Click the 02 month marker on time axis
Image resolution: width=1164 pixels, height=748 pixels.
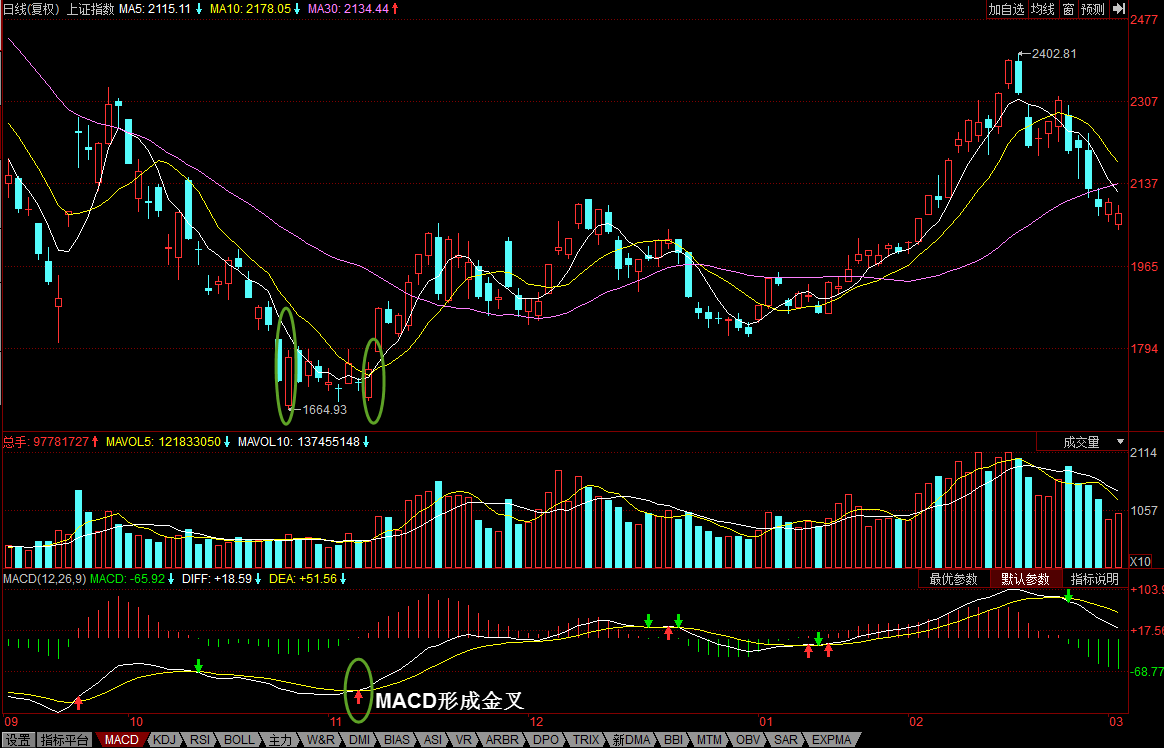pyautogui.click(x=915, y=721)
